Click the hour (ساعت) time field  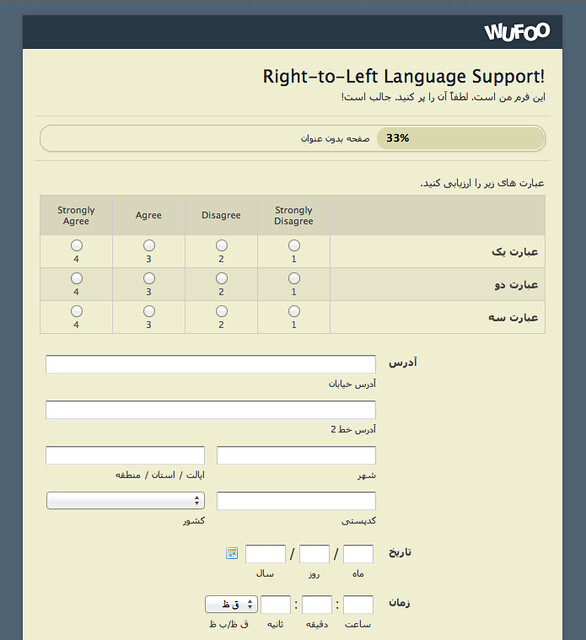click(x=358, y=604)
